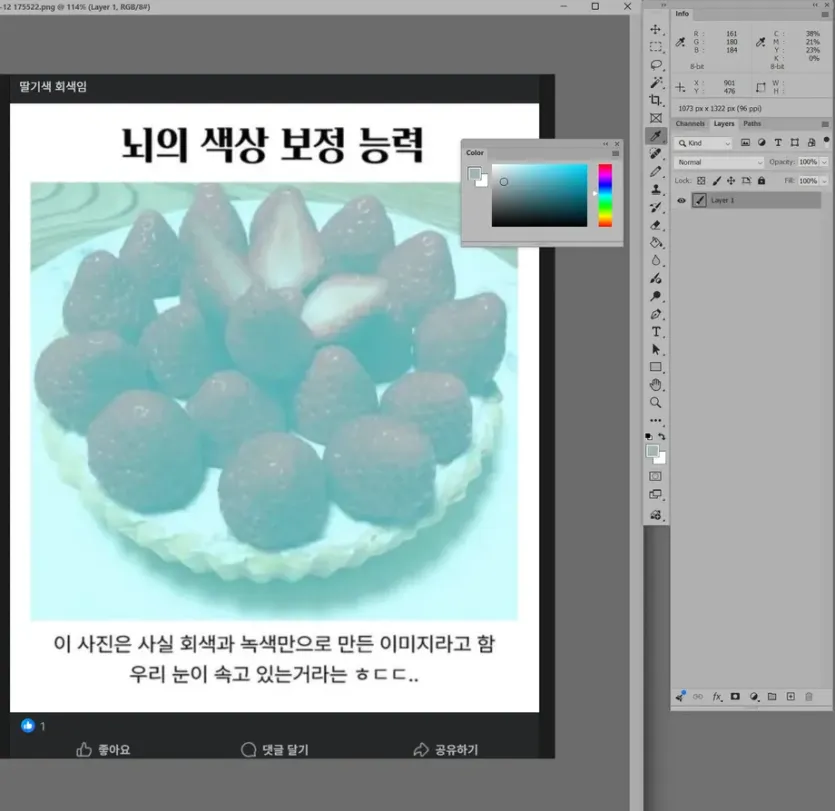Viewport: 835px width, 811px height.
Task: Select the Crop tool
Action: (x=656, y=100)
